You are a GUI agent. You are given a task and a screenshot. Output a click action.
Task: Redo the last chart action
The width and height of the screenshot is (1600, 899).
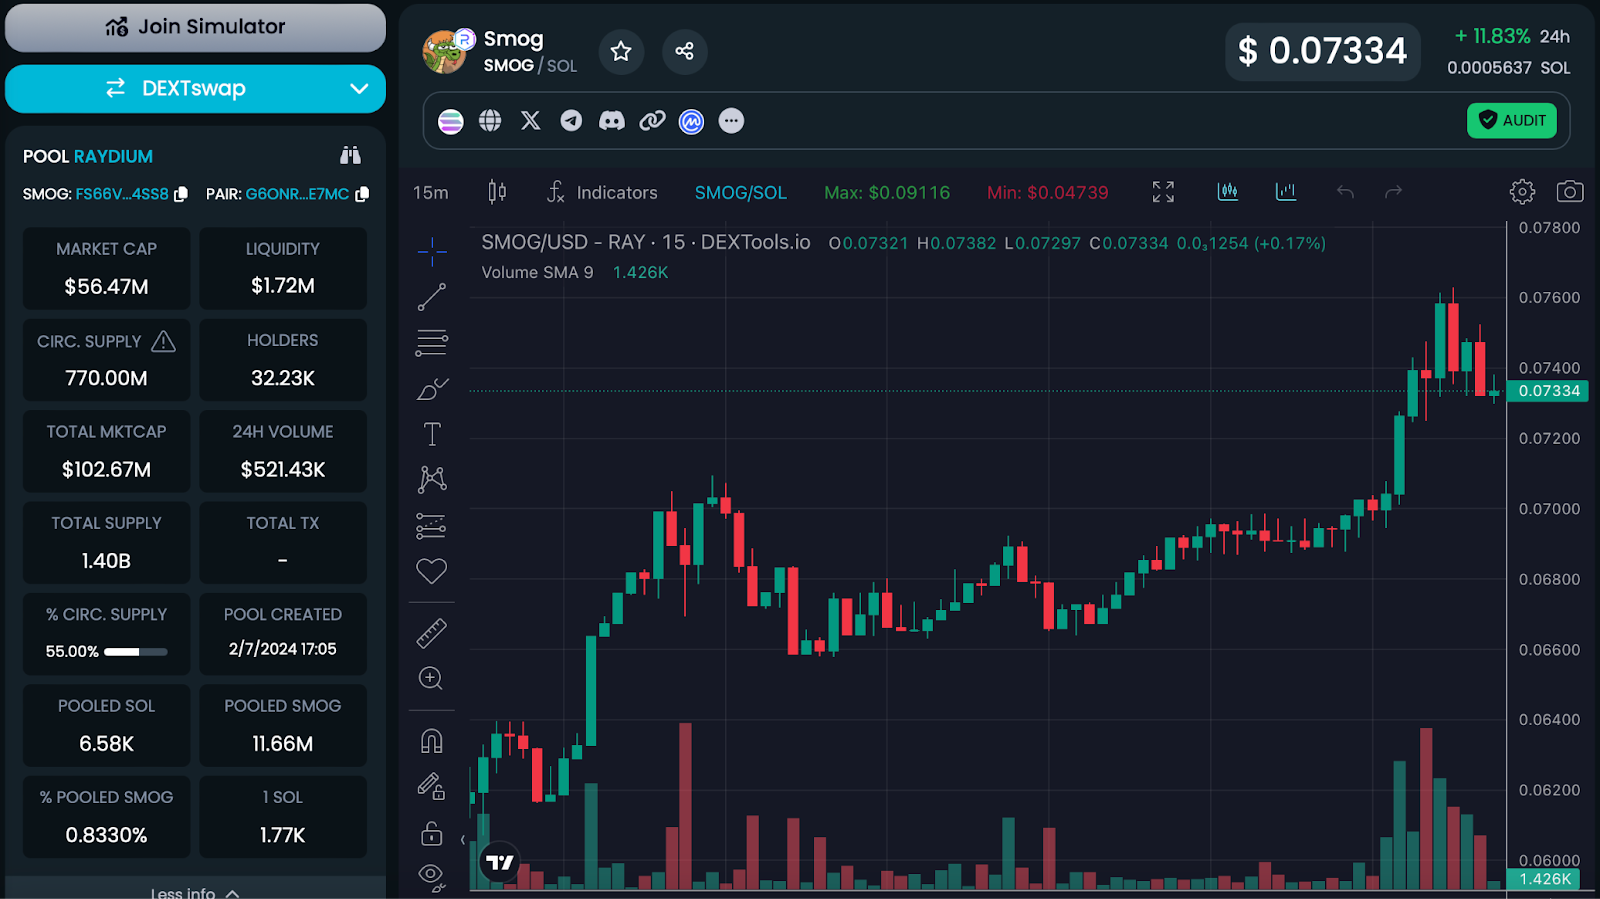tap(1394, 192)
